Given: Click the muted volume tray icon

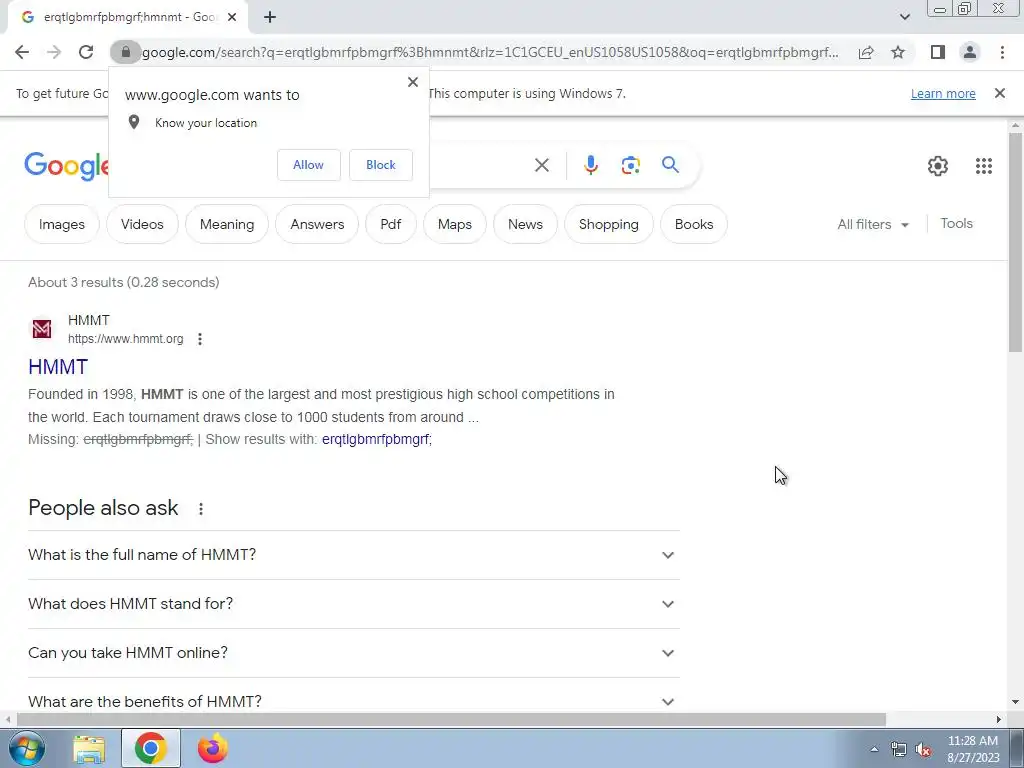Looking at the screenshot, I should coord(923,750).
